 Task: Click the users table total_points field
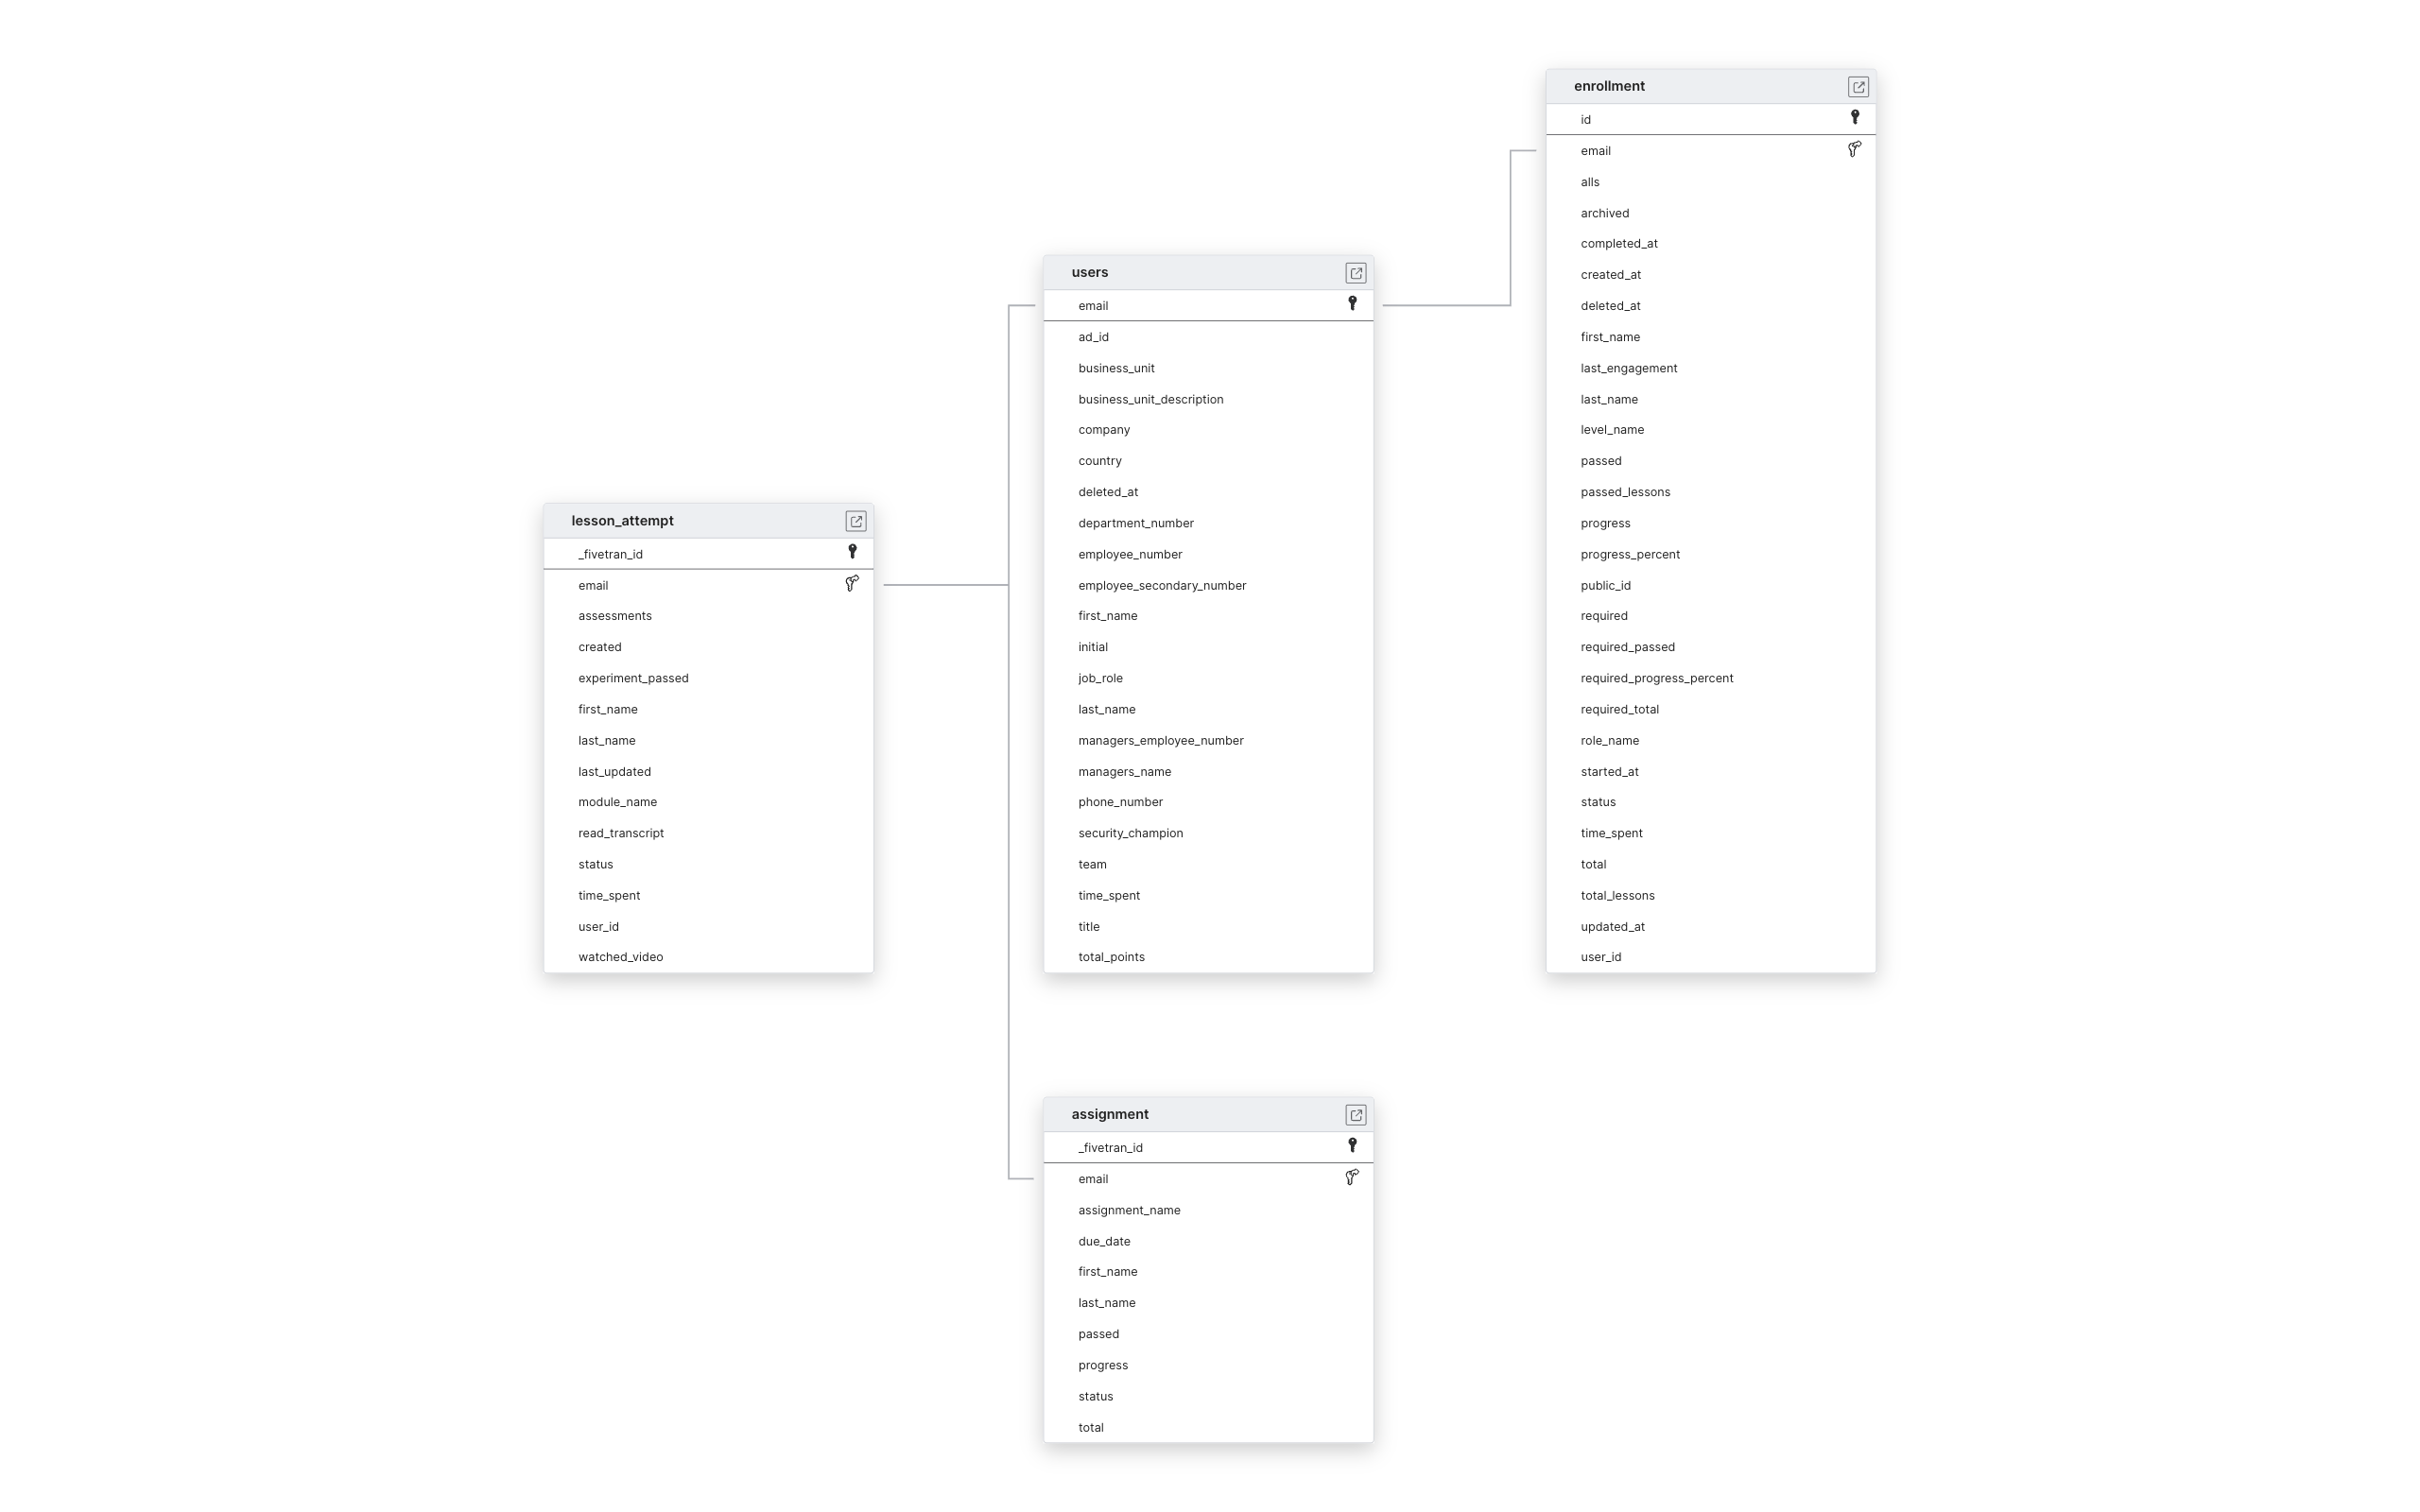pyautogui.click(x=1112, y=956)
